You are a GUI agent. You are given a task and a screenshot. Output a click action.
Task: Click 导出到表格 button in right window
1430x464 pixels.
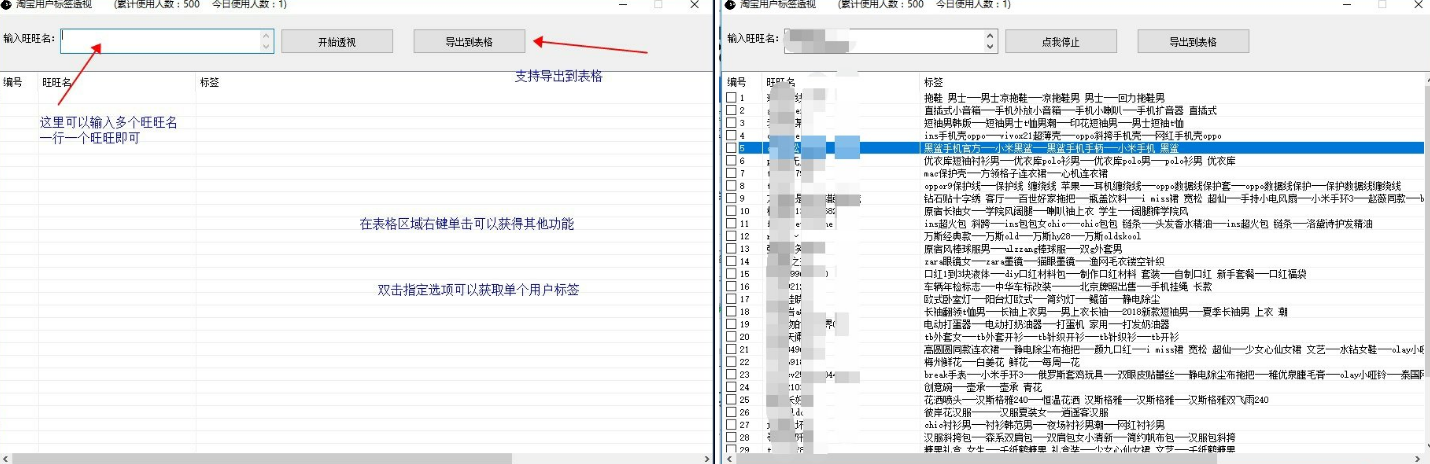pyautogui.click(x=1193, y=42)
